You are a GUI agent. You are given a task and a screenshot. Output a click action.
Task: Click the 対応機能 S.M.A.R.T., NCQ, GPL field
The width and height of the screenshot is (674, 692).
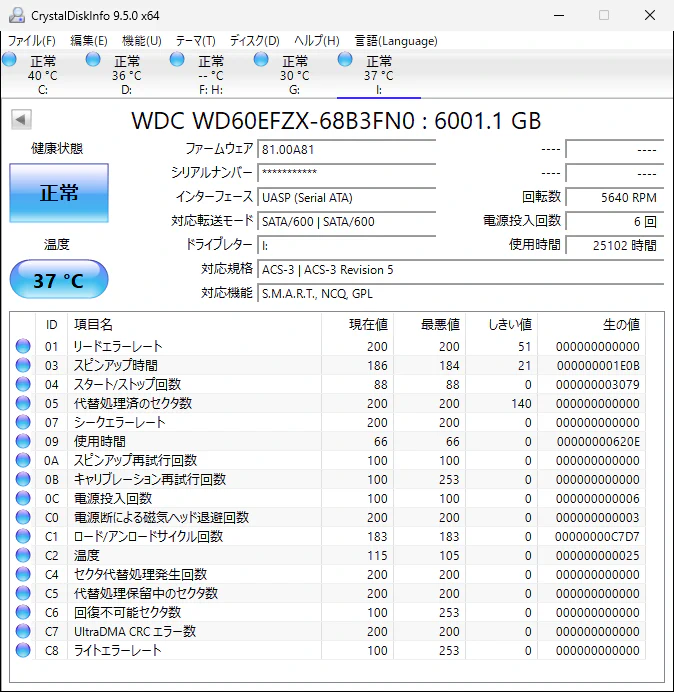[x=461, y=293]
